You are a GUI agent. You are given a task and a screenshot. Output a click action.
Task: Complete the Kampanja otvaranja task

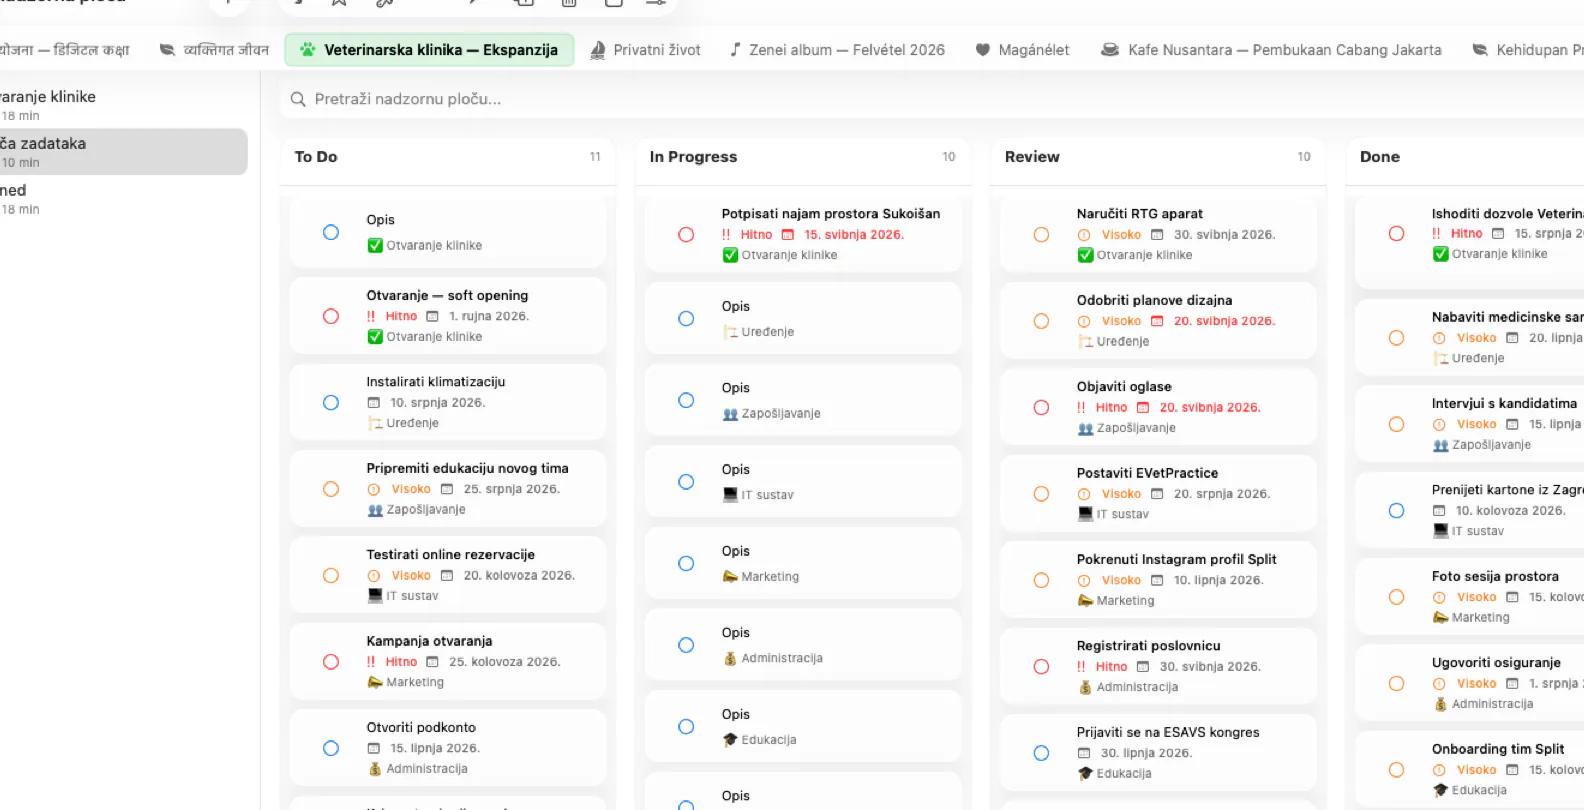pyautogui.click(x=331, y=662)
